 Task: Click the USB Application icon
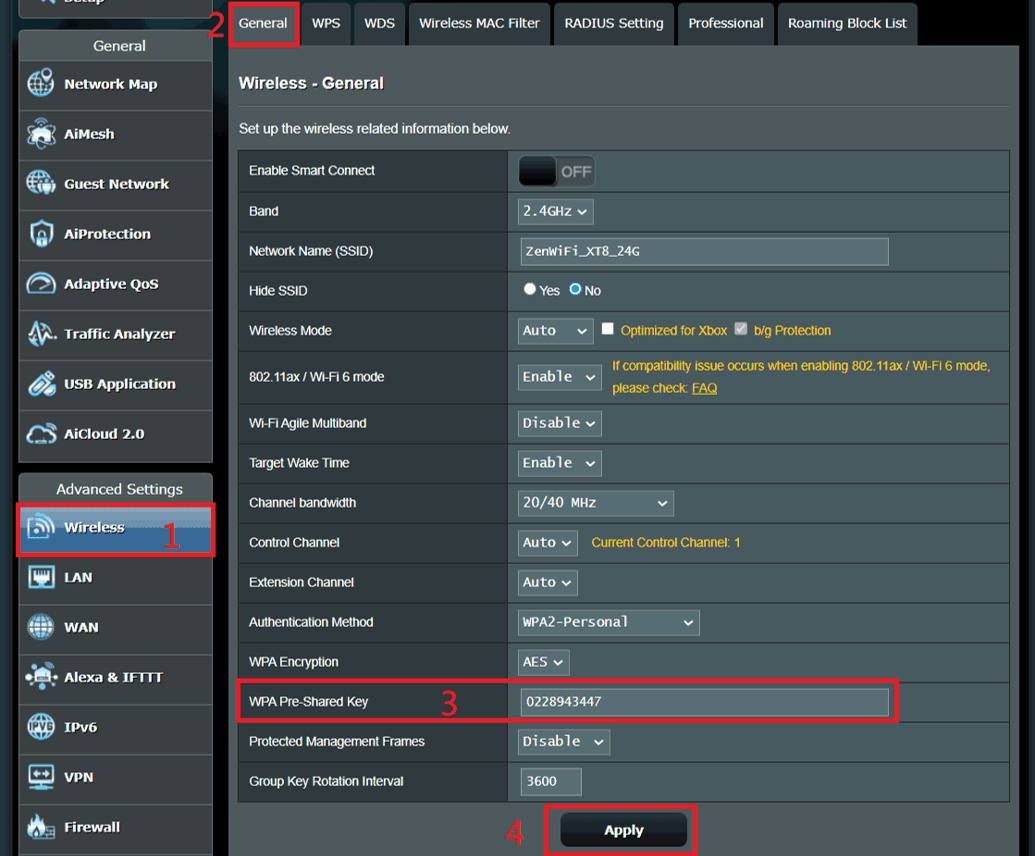[41, 384]
